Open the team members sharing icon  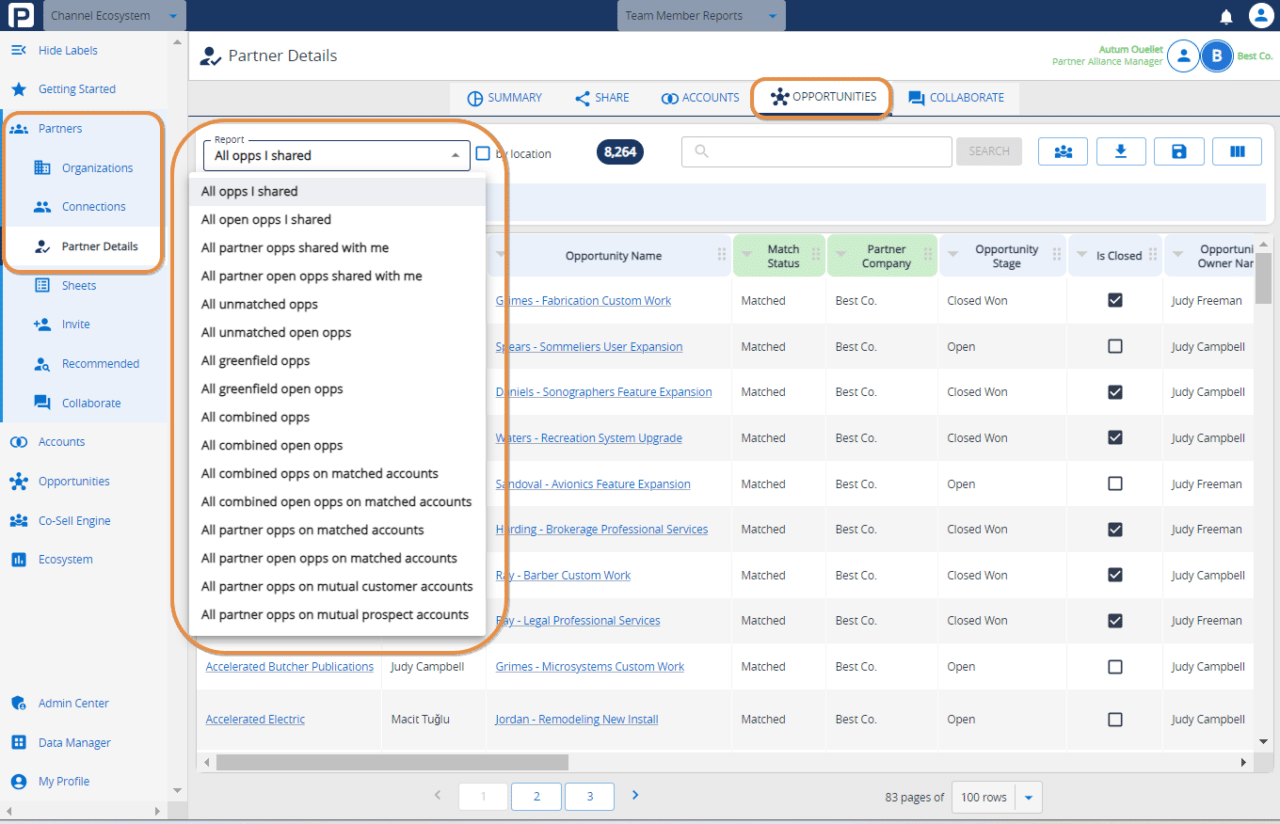pos(1062,151)
